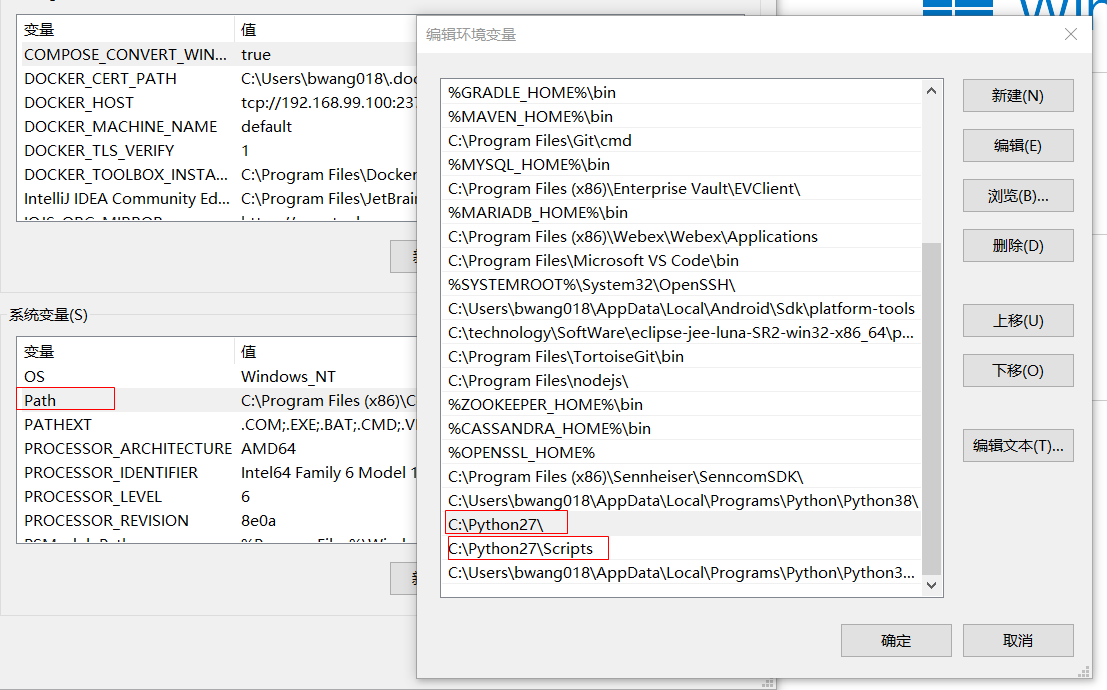
Task: Confirm changes with the 确定 button
Action: (896, 640)
